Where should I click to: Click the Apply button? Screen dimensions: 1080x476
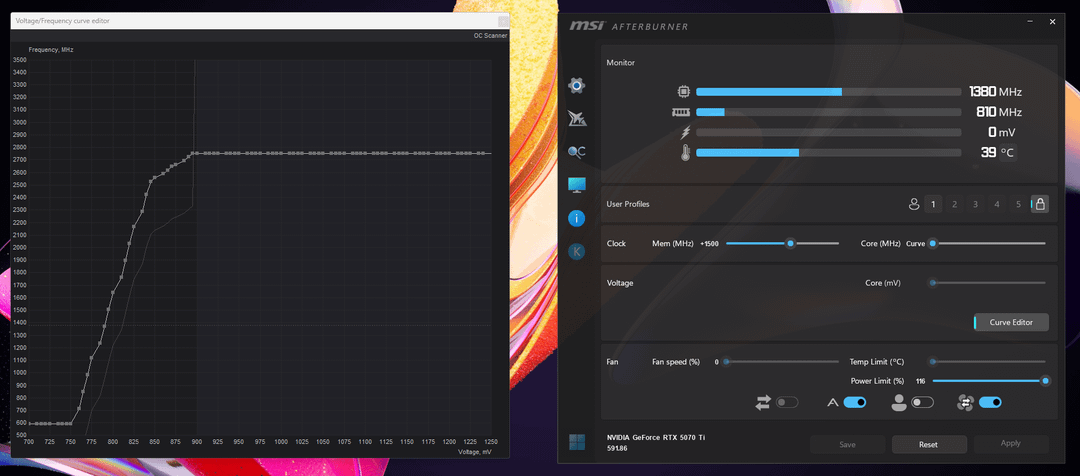(x=1010, y=443)
